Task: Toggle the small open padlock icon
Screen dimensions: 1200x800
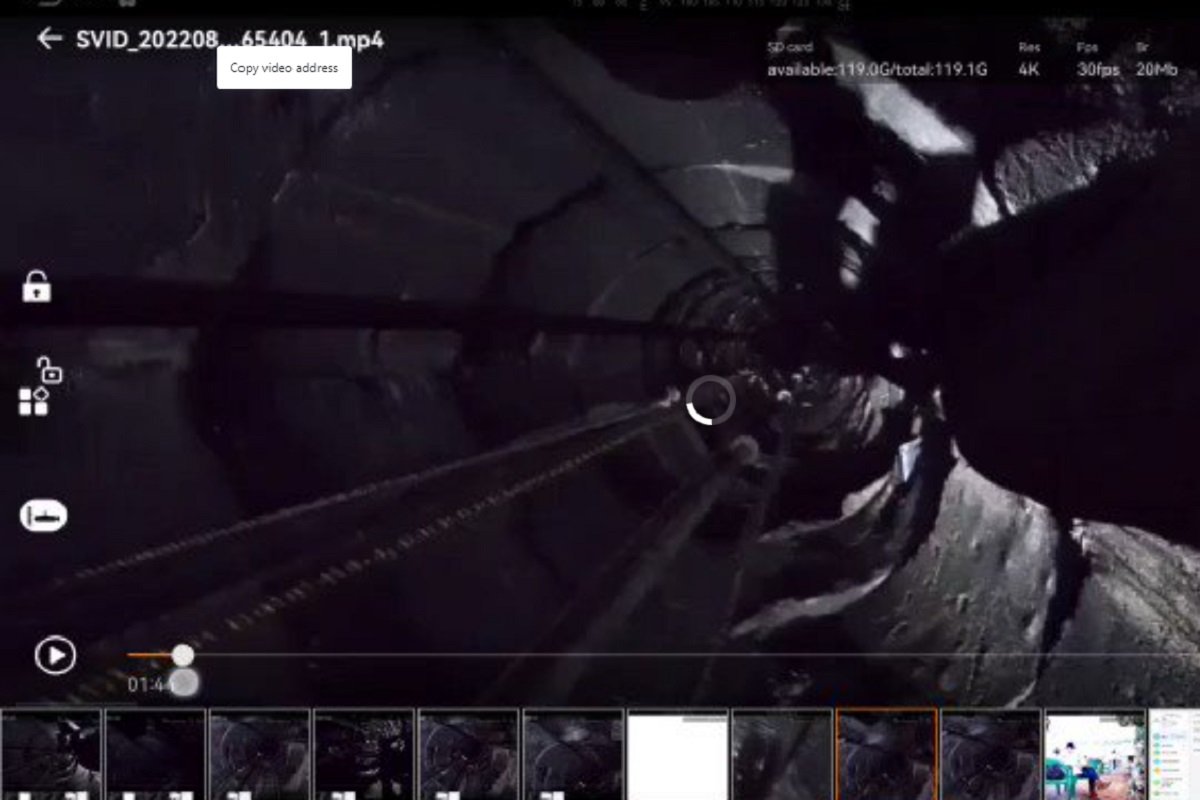Action: coord(49,369)
